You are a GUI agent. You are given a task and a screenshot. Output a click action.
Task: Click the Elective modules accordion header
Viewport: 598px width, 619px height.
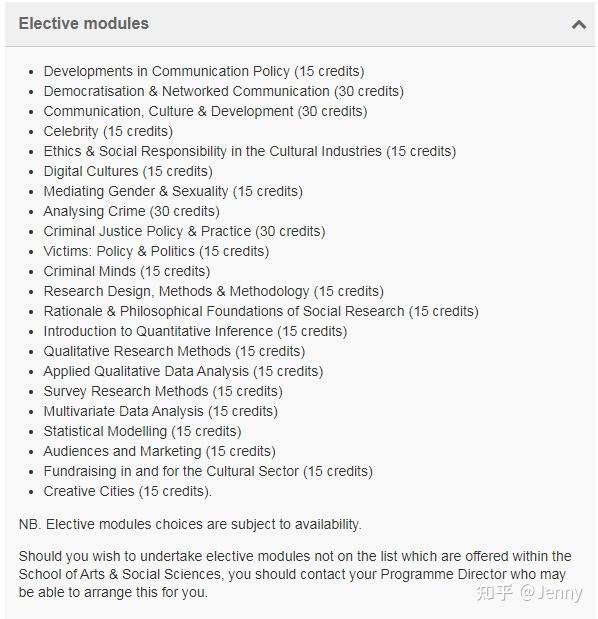tap(300, 24)
